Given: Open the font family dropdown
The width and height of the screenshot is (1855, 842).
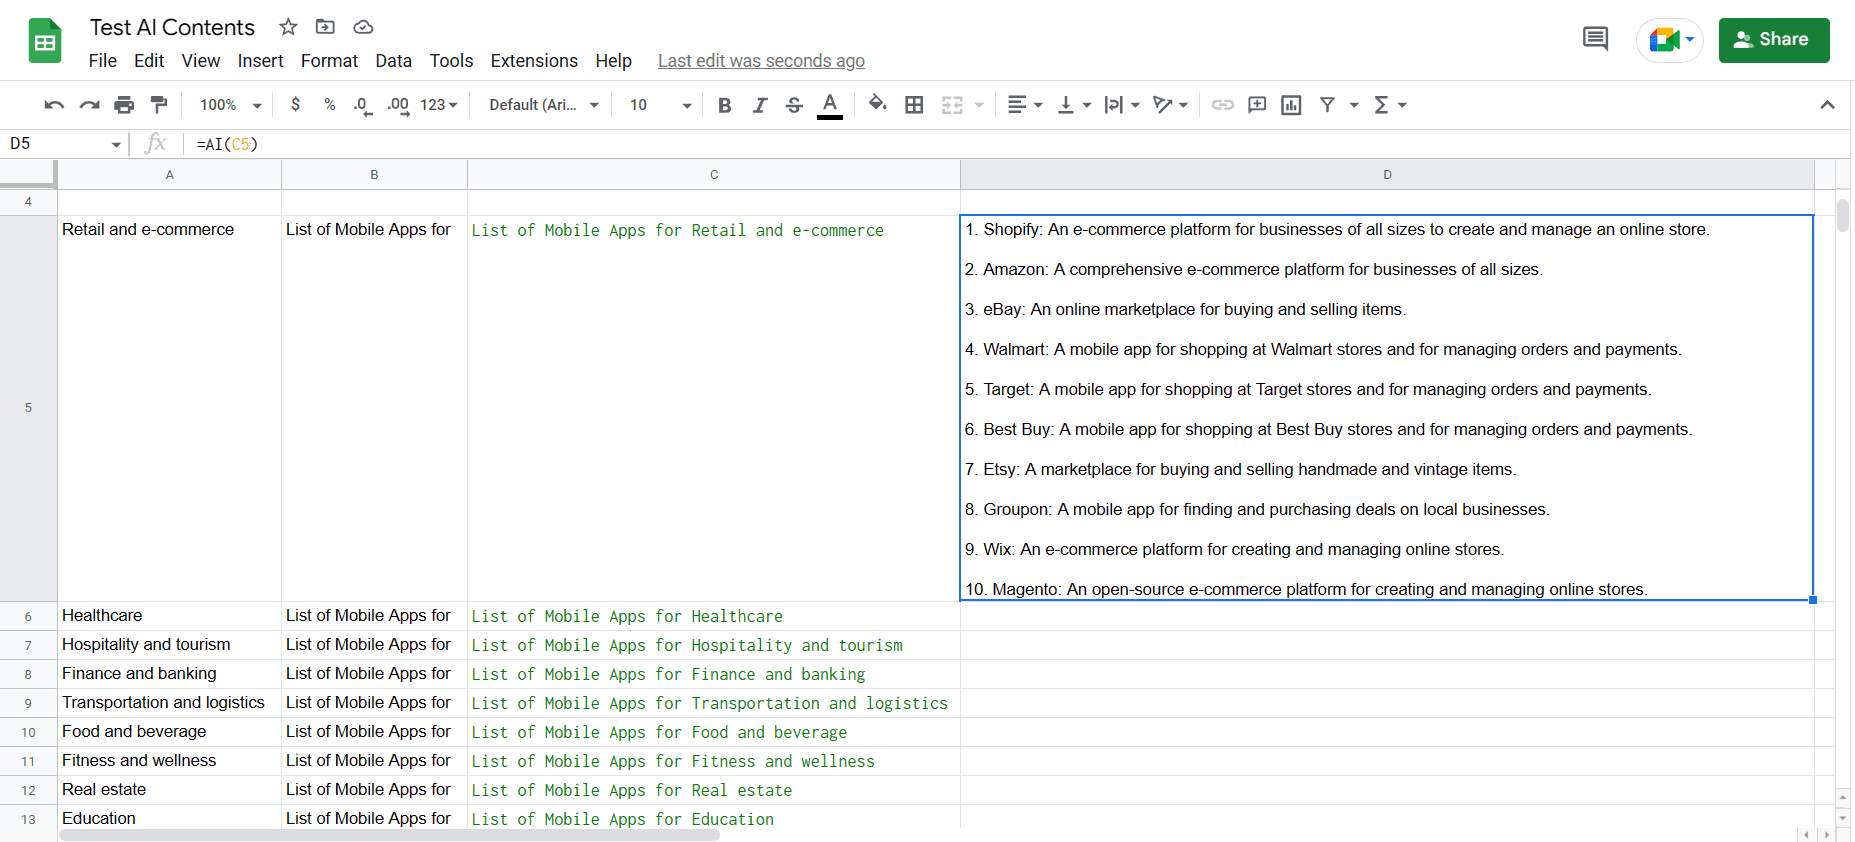Looking at the screenshot, I should coord(544,105).
